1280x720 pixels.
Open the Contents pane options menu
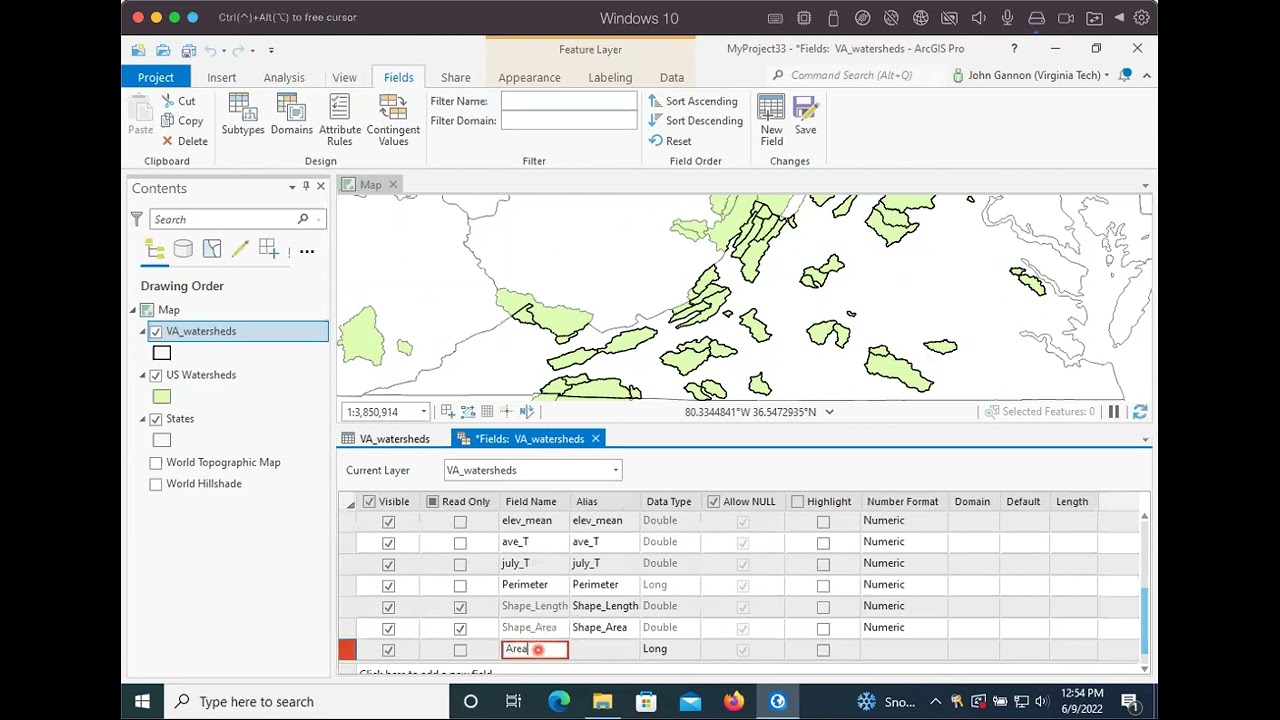tap(292, 187)
